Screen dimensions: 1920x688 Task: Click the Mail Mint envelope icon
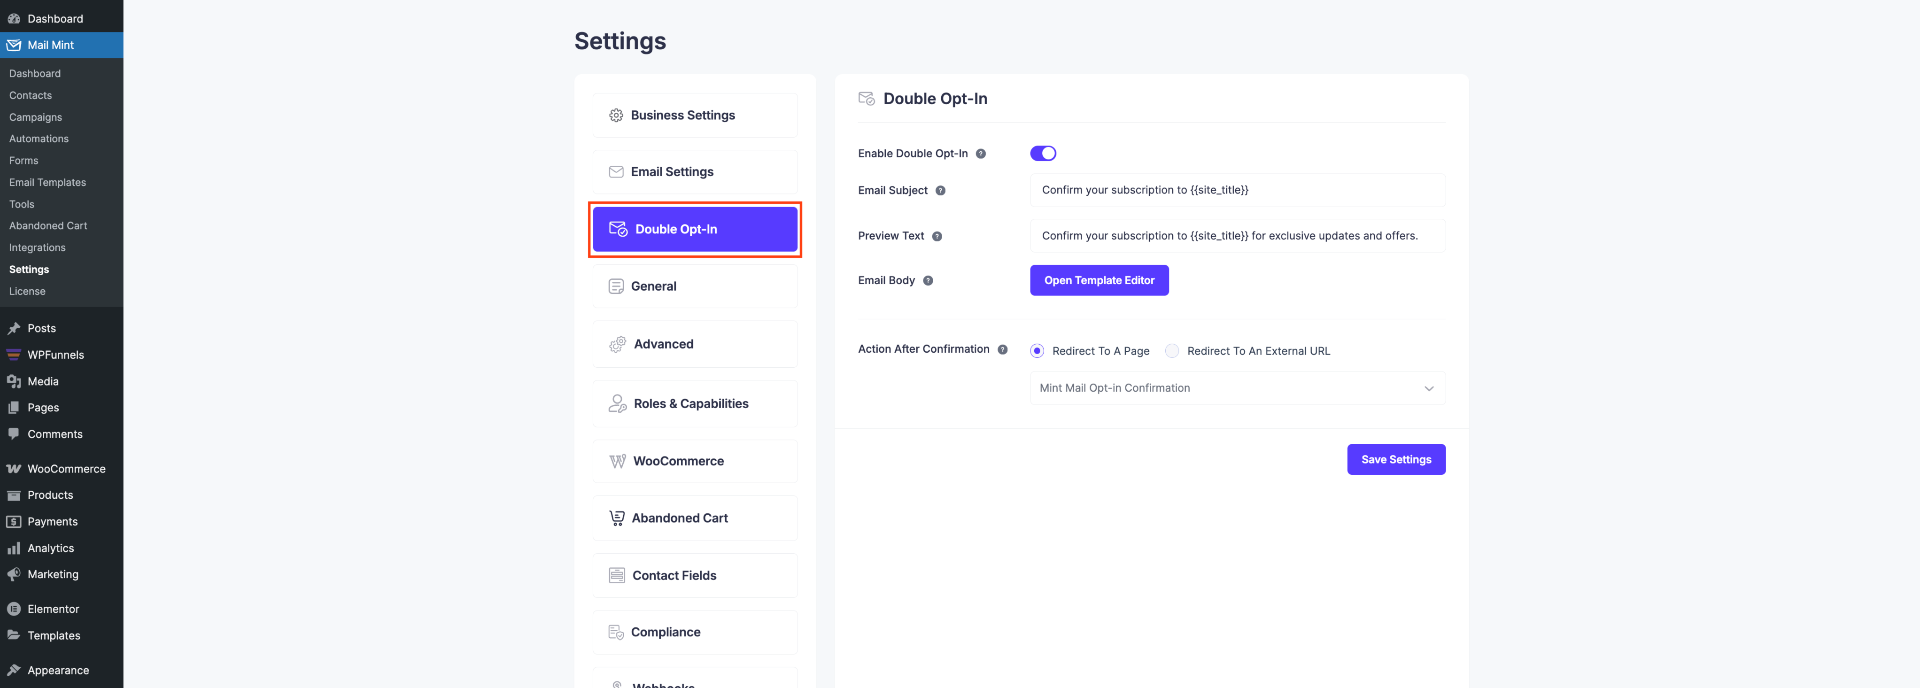tap(14, 45)
